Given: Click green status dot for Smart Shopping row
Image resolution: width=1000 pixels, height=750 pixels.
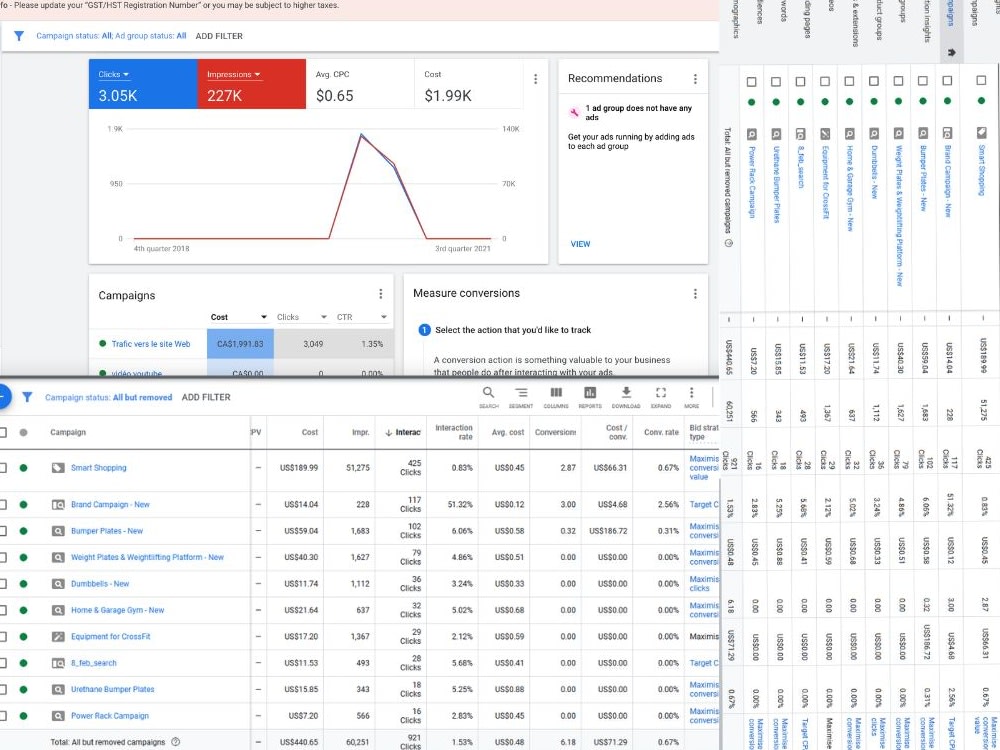Looking at the screenshot, I should click(x=24, y=467).
